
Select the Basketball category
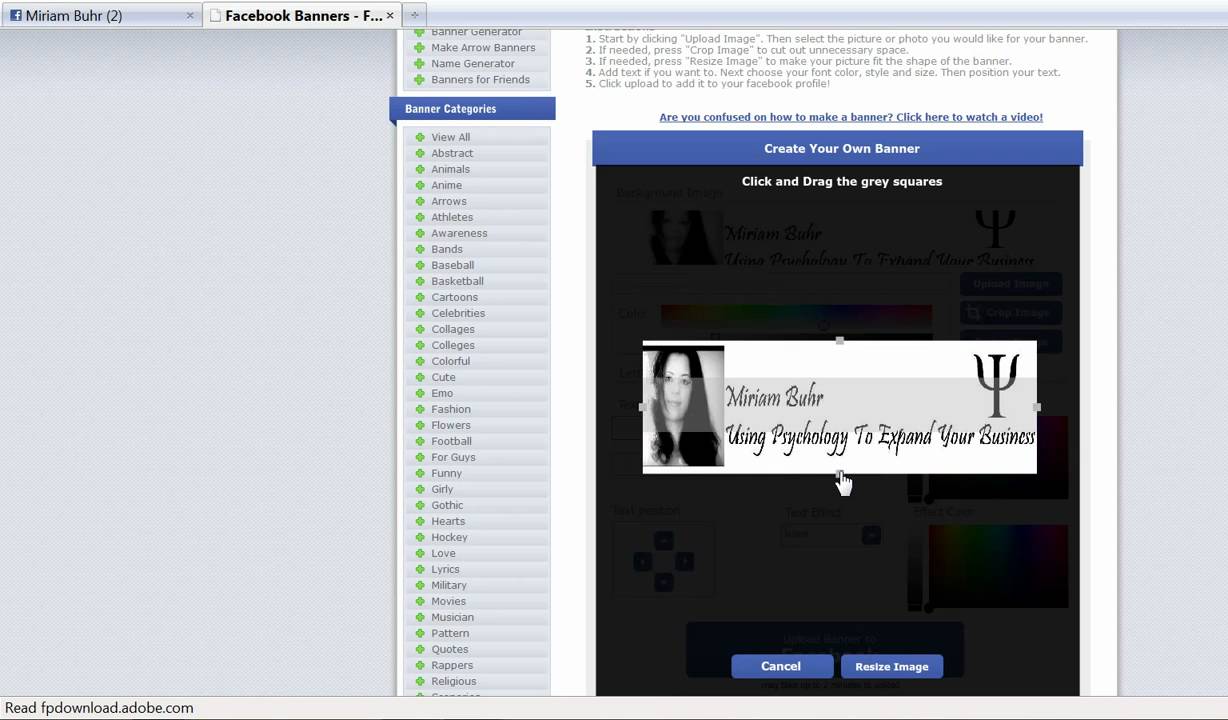(458, 281)
